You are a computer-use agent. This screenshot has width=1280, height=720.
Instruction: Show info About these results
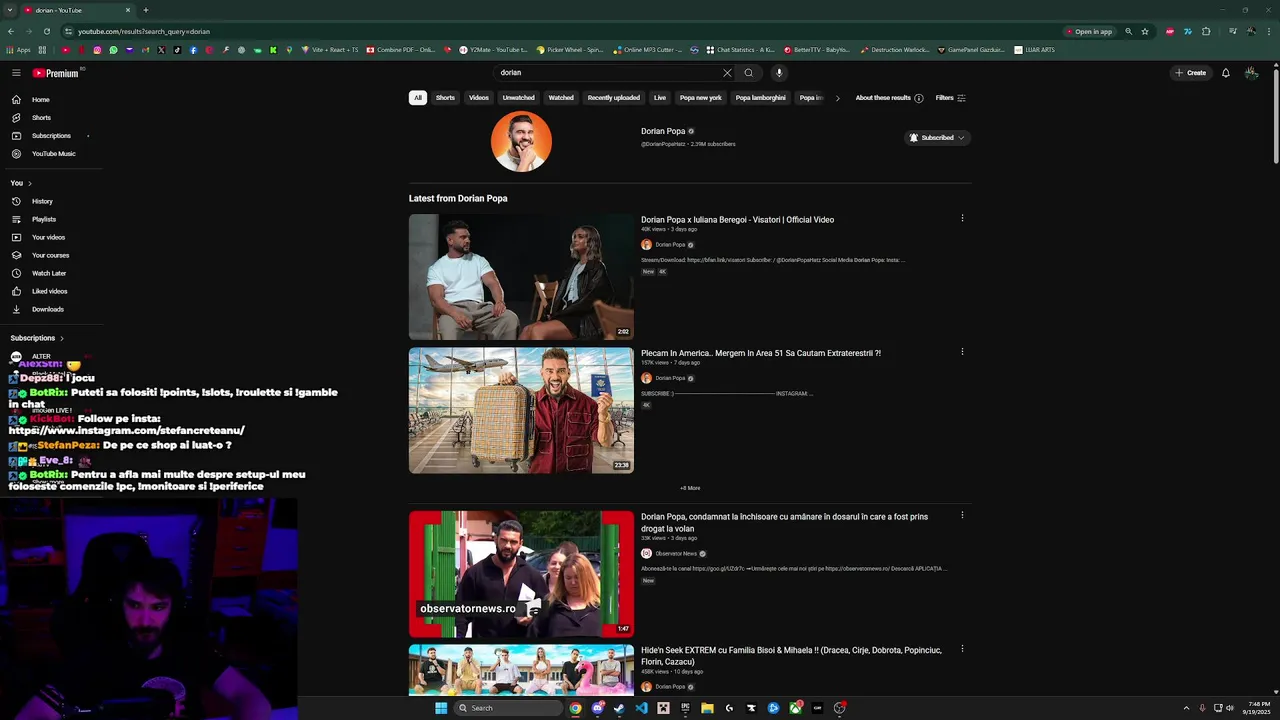point(889,98)
